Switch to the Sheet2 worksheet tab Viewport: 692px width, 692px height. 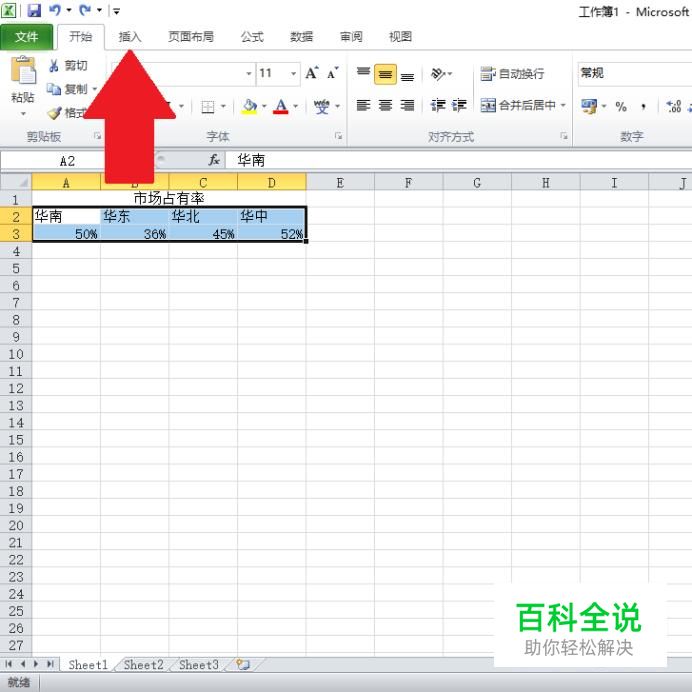click(x=143, y=665)
